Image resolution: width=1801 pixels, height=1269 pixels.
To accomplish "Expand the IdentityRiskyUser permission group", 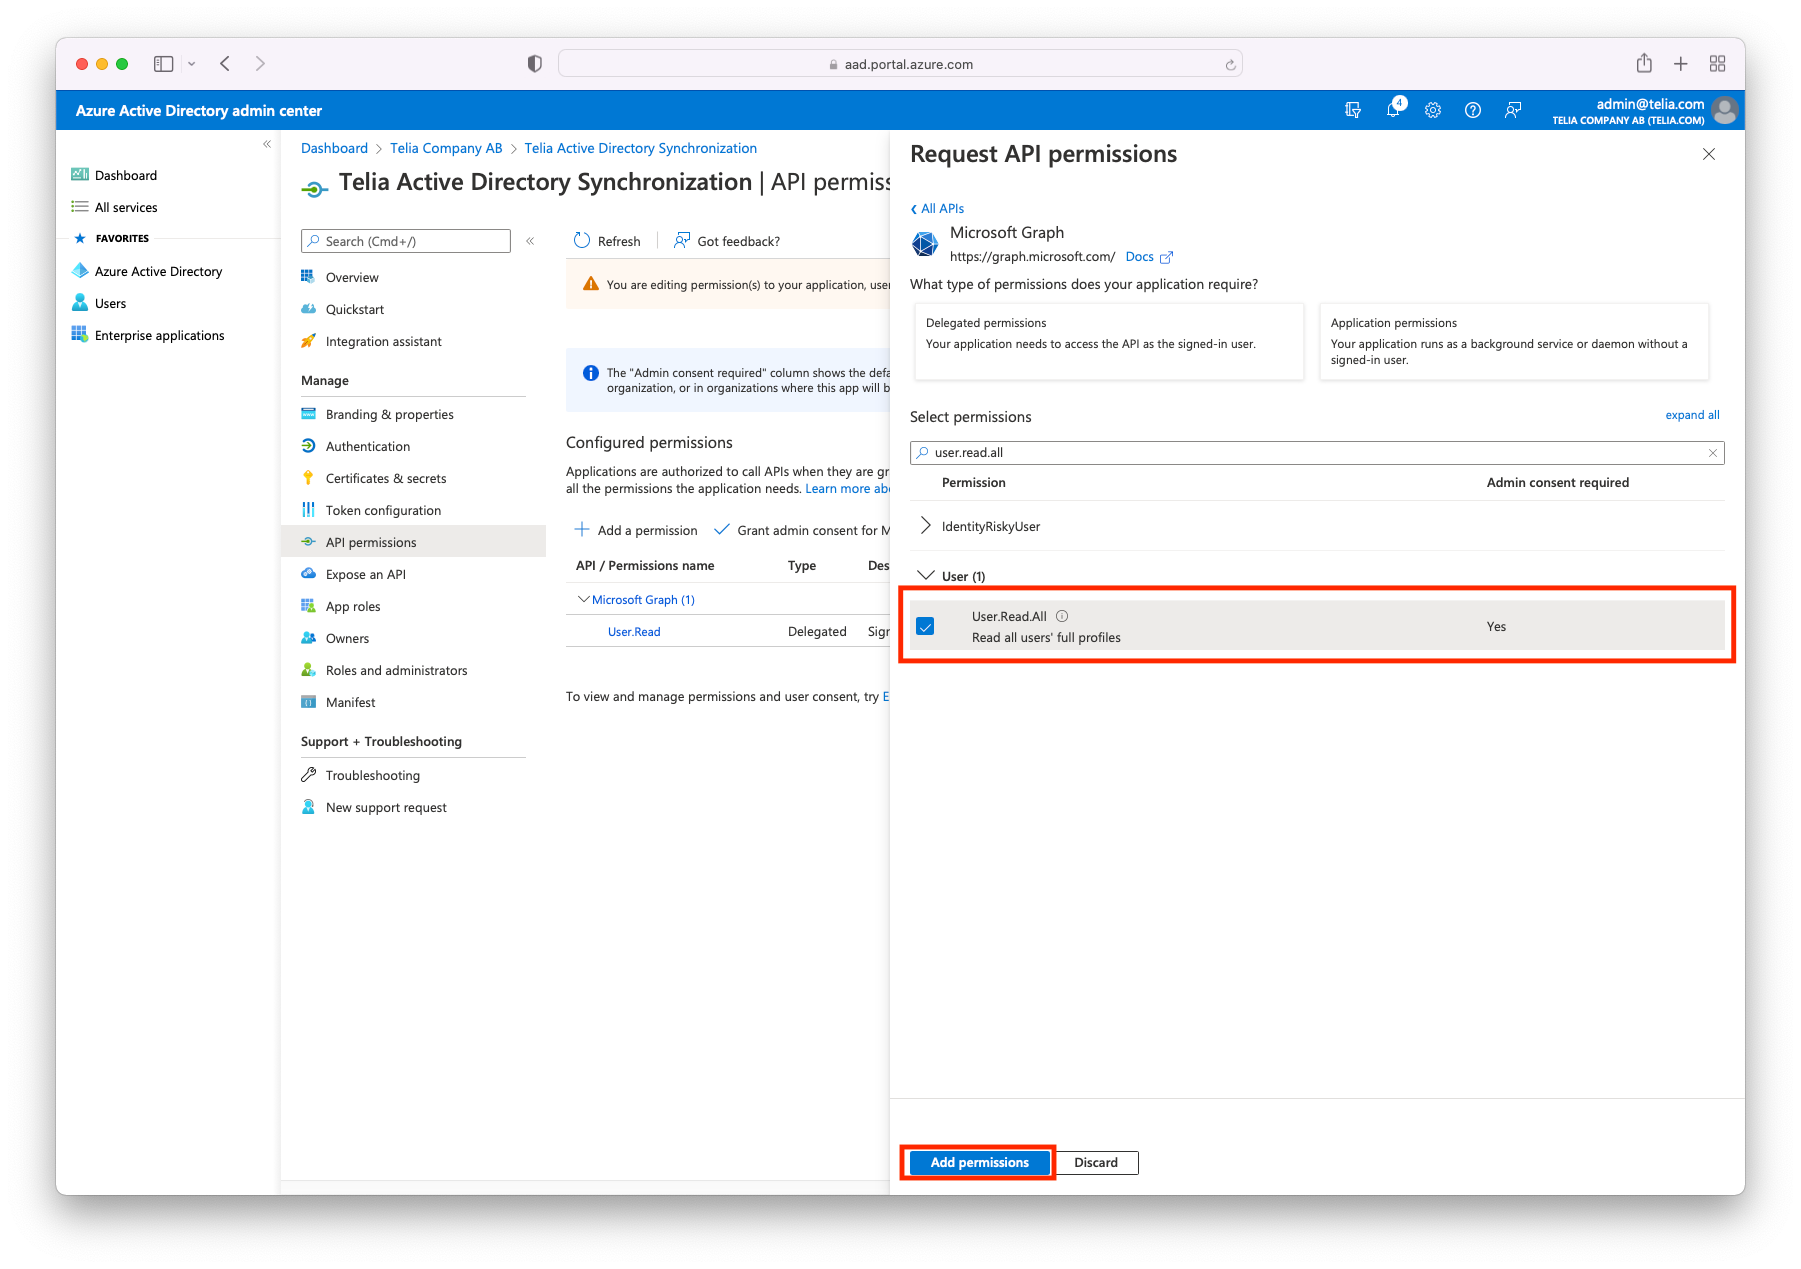I will 925,526.
